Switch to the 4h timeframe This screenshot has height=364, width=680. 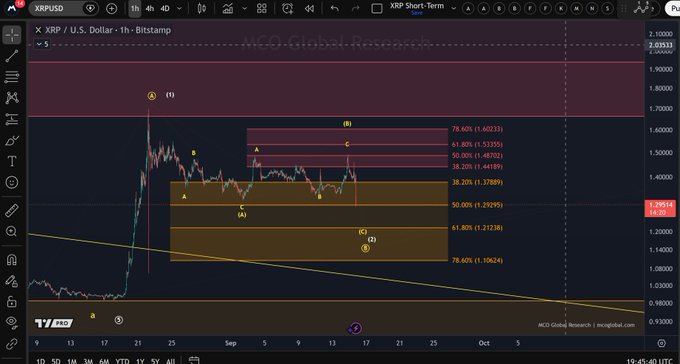(150, 8)
